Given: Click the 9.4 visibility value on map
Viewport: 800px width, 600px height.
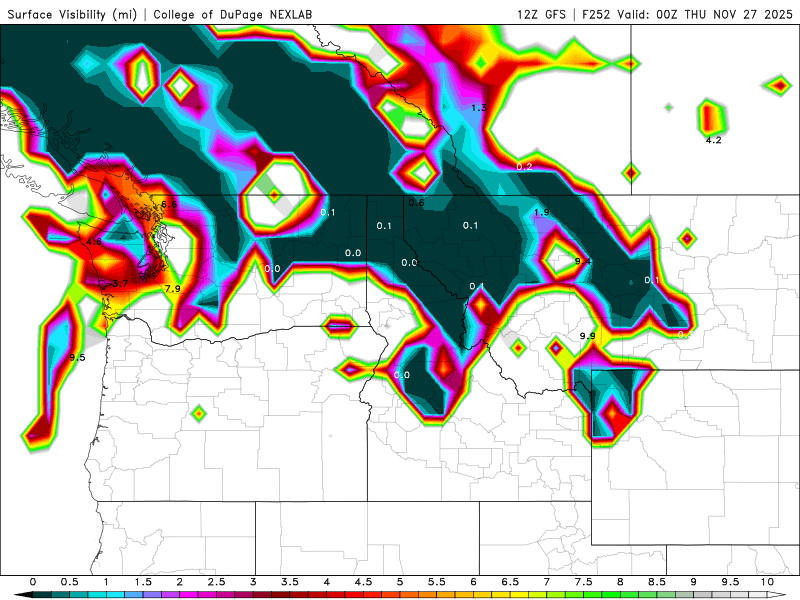Looking at the screenshot, I should (583, 261).
